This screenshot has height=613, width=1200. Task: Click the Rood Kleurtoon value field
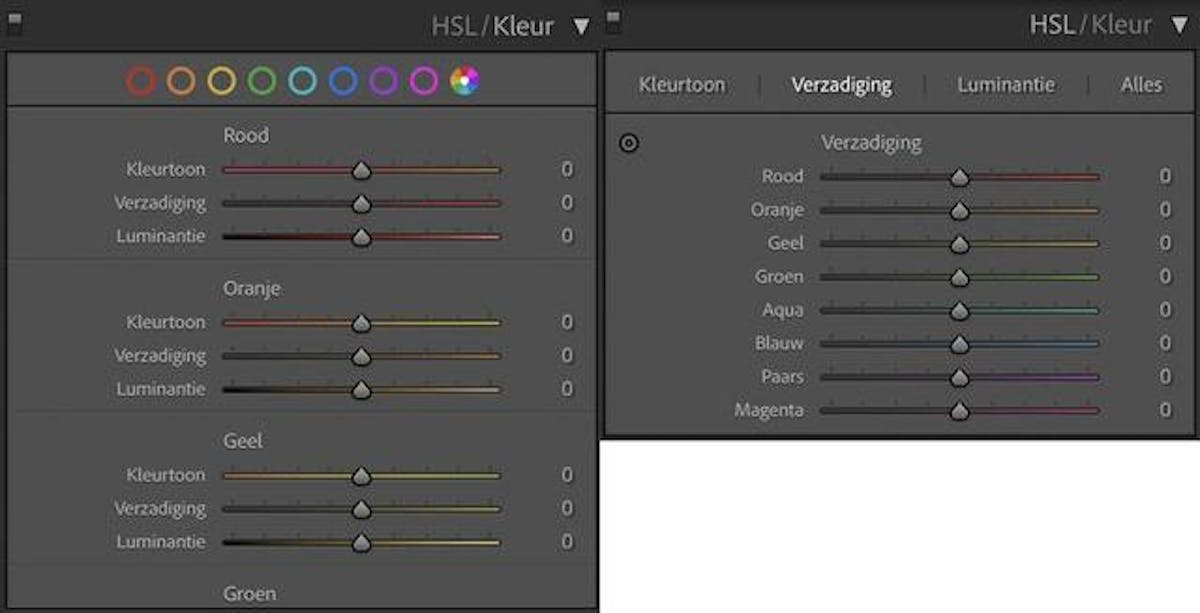[x=567, y=169]
